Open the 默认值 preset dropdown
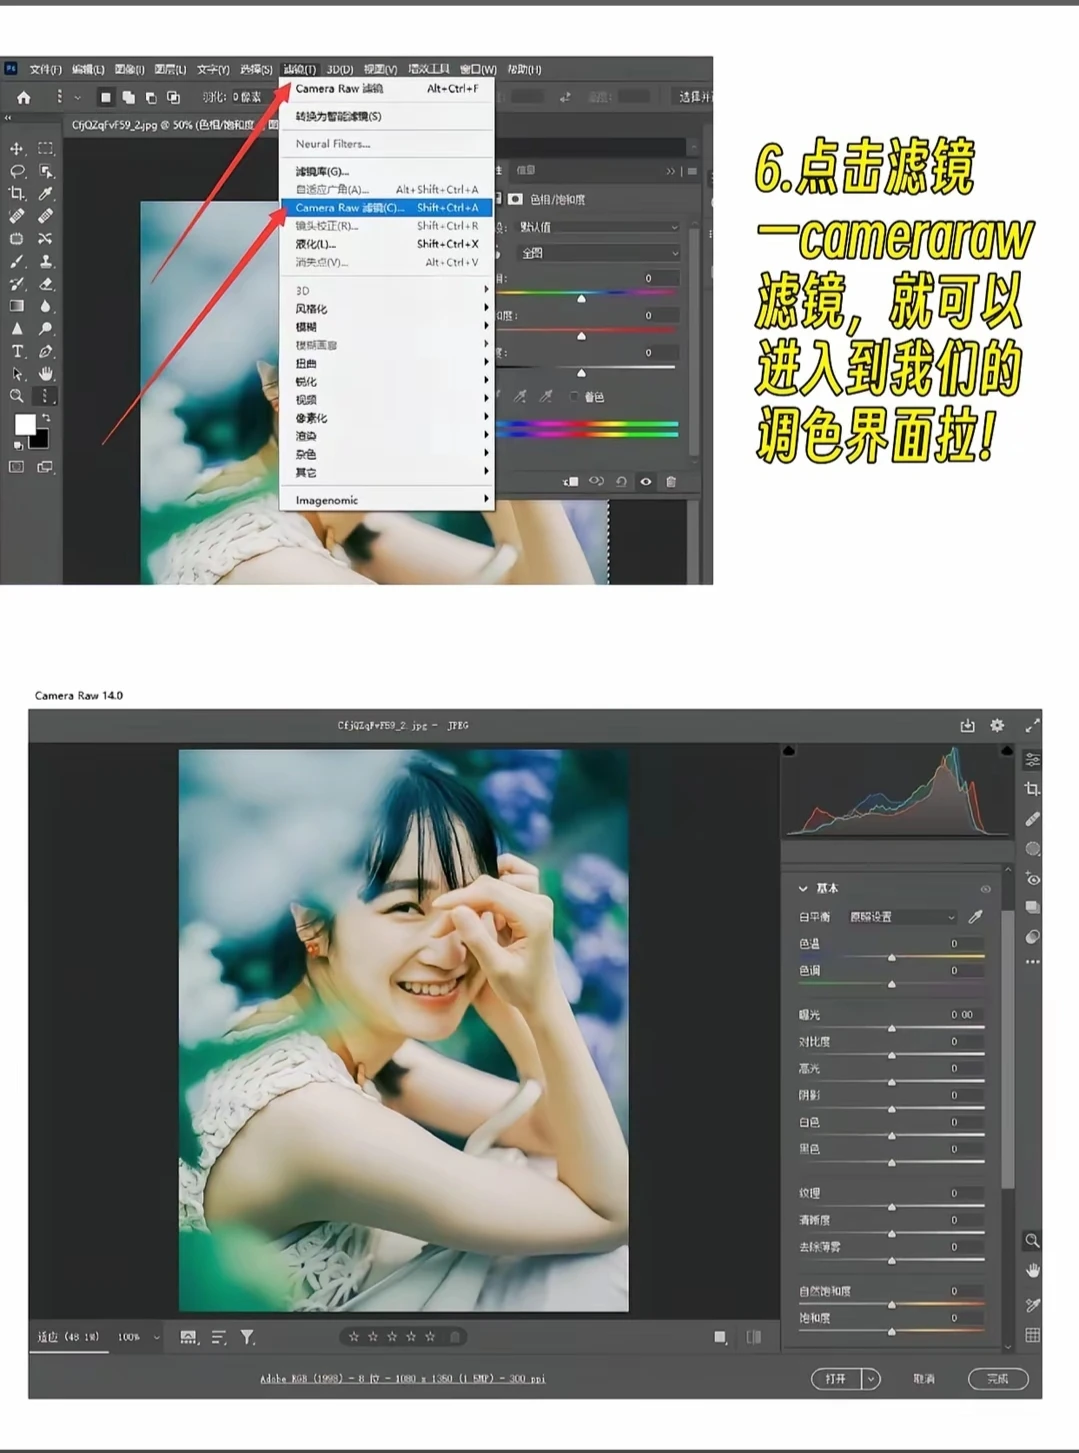Image resolution: width=1079 pixels, height=1453 pixels. 598,227
